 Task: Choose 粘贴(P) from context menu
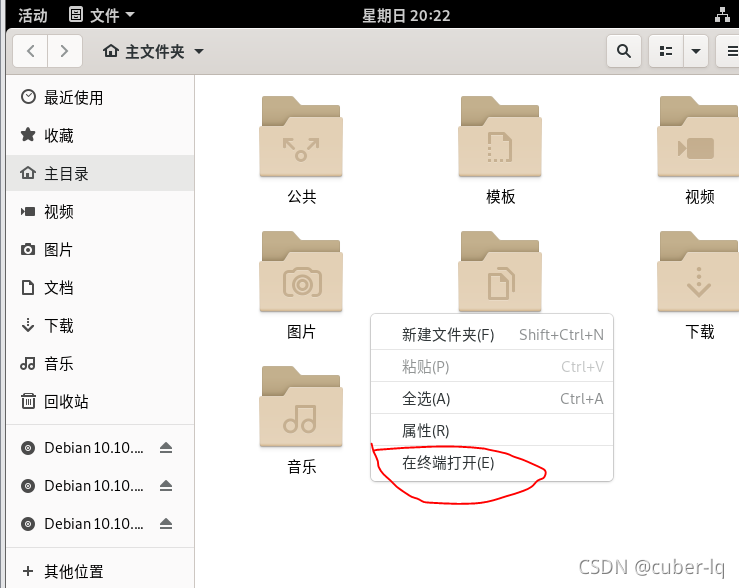pos(492,366)
